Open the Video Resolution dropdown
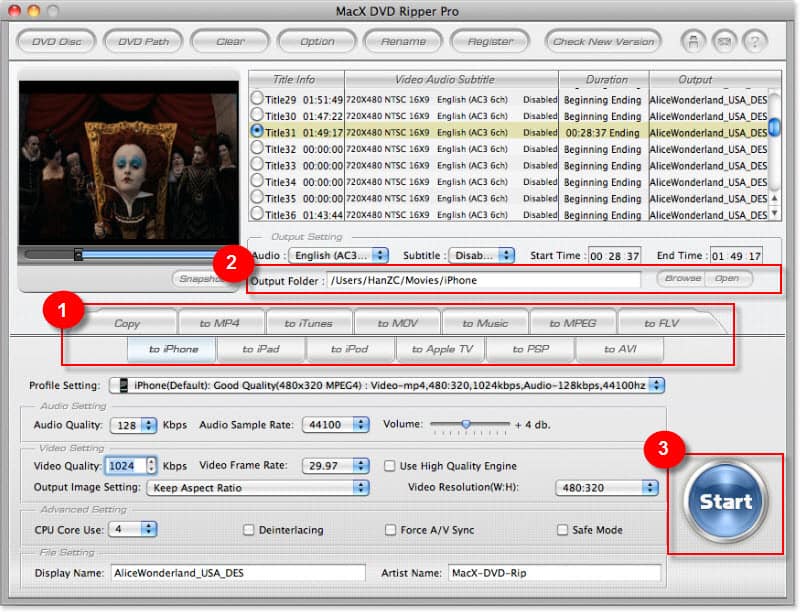The image size is (800, 612). point(607,488)
